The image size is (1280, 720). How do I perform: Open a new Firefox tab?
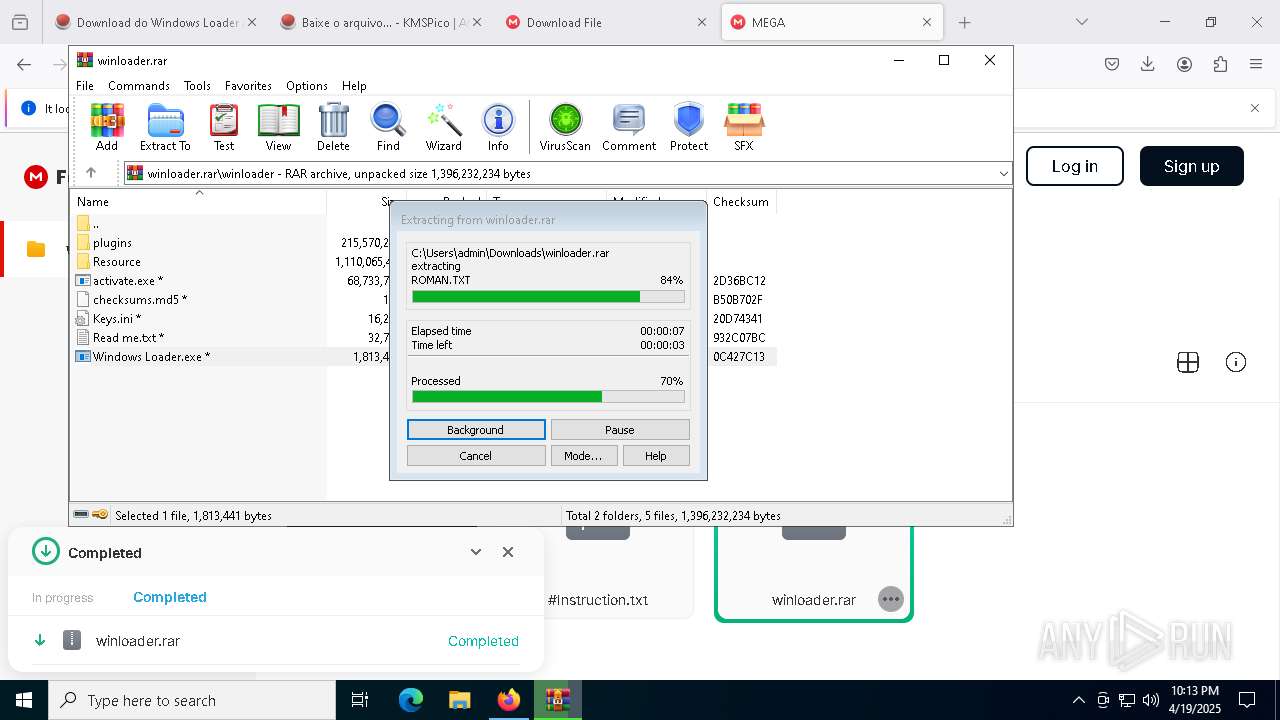click(x=964, y=22)
